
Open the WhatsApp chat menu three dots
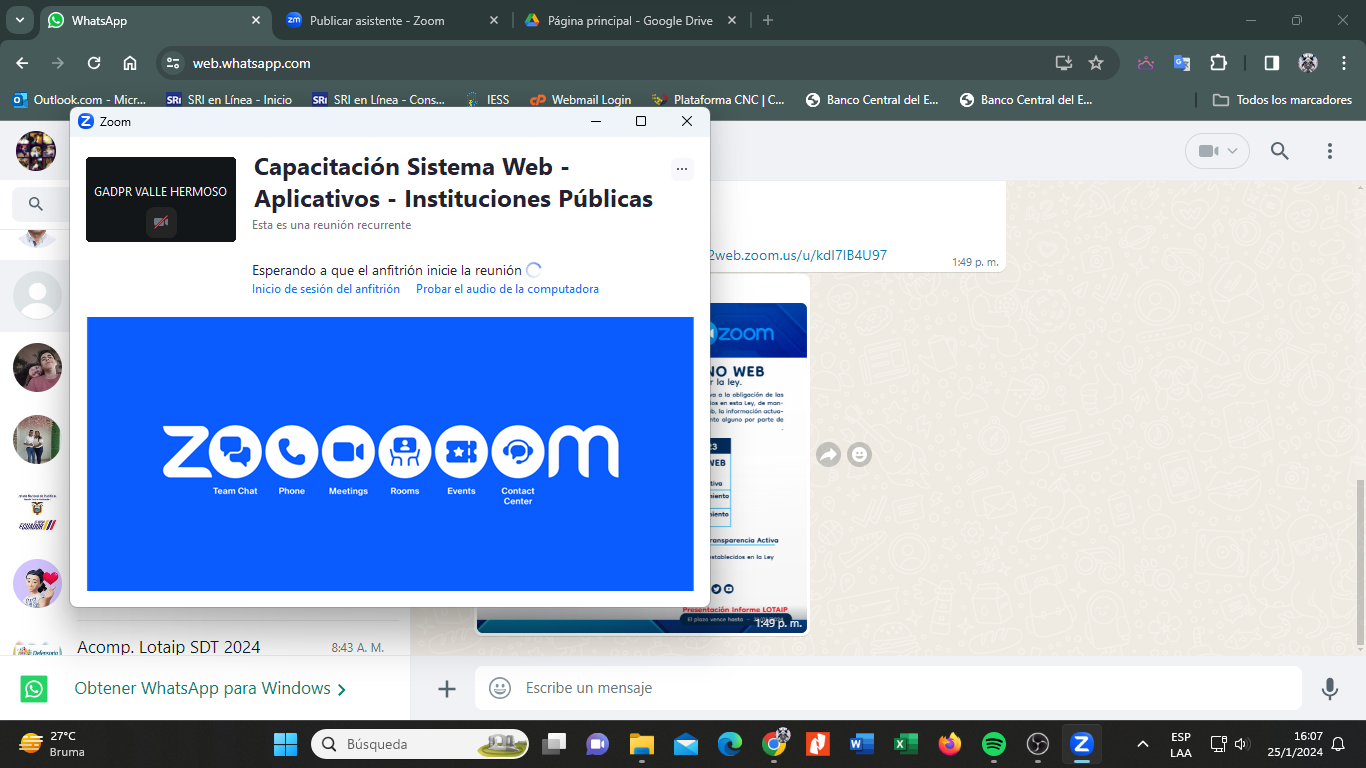pos(1329,151)
